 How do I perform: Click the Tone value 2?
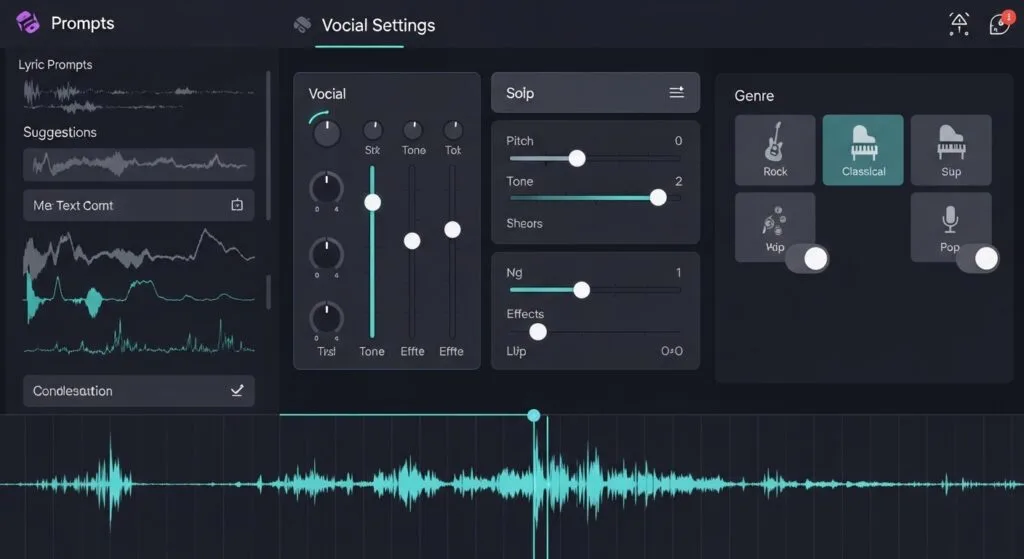click(x=679, y=182)
